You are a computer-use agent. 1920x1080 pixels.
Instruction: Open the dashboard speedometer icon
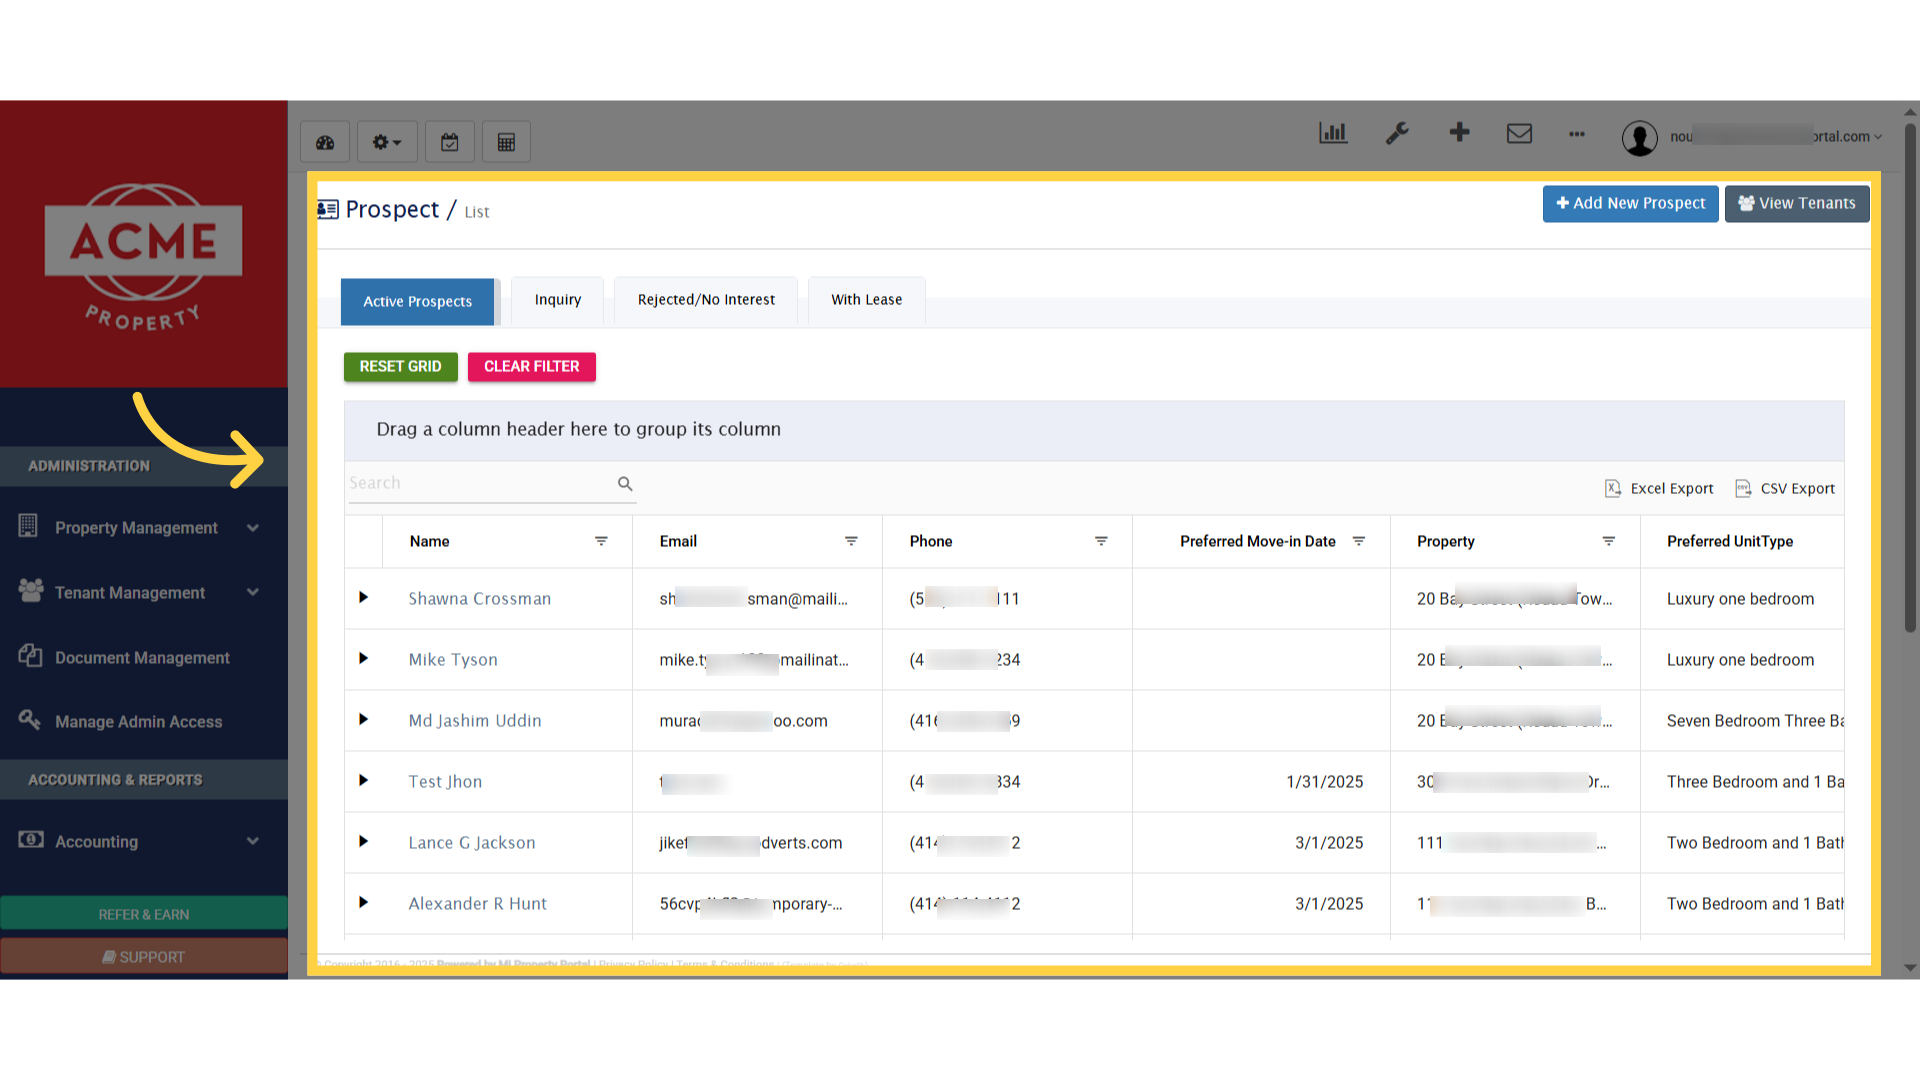[325, 142]
